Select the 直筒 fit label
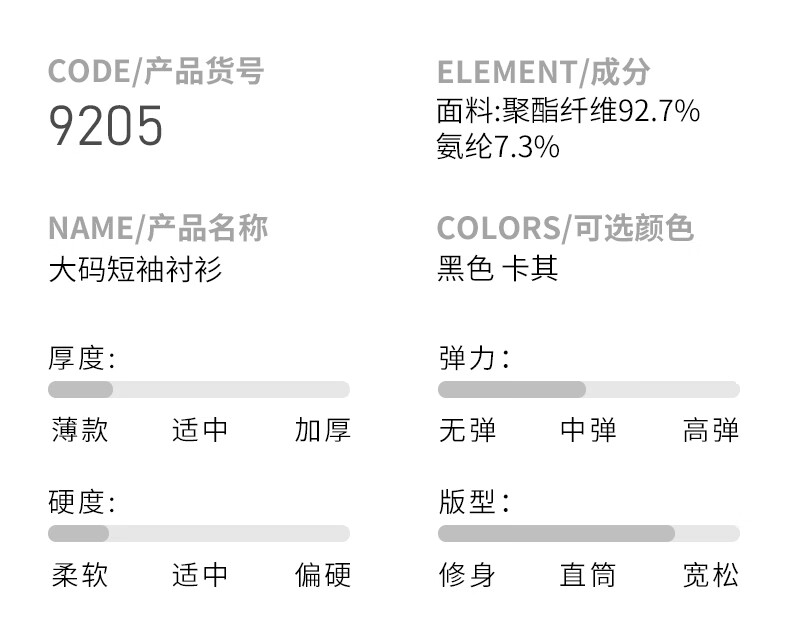The height and width of the screenshot is (632, 790). tap(588, 575)
